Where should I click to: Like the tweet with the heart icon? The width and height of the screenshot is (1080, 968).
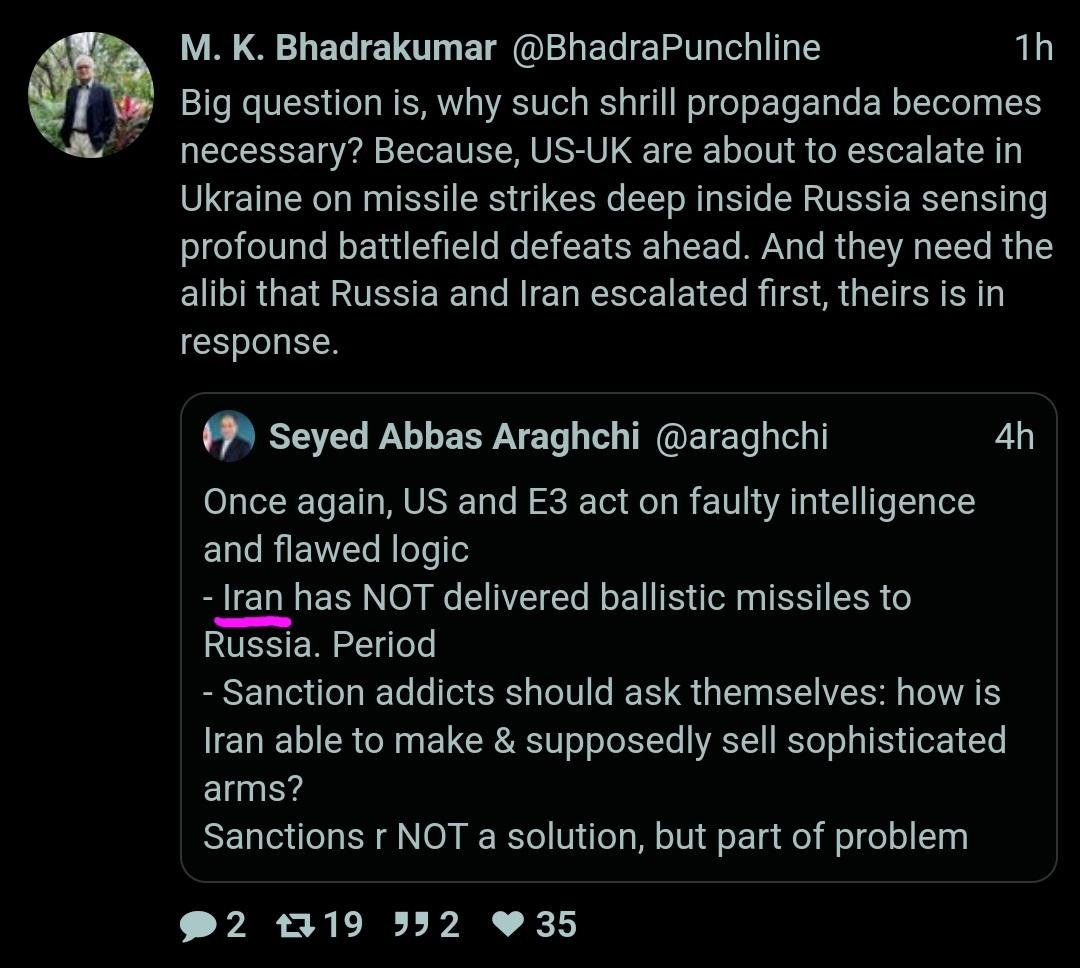pyautogui.click(x=510, y=925)
